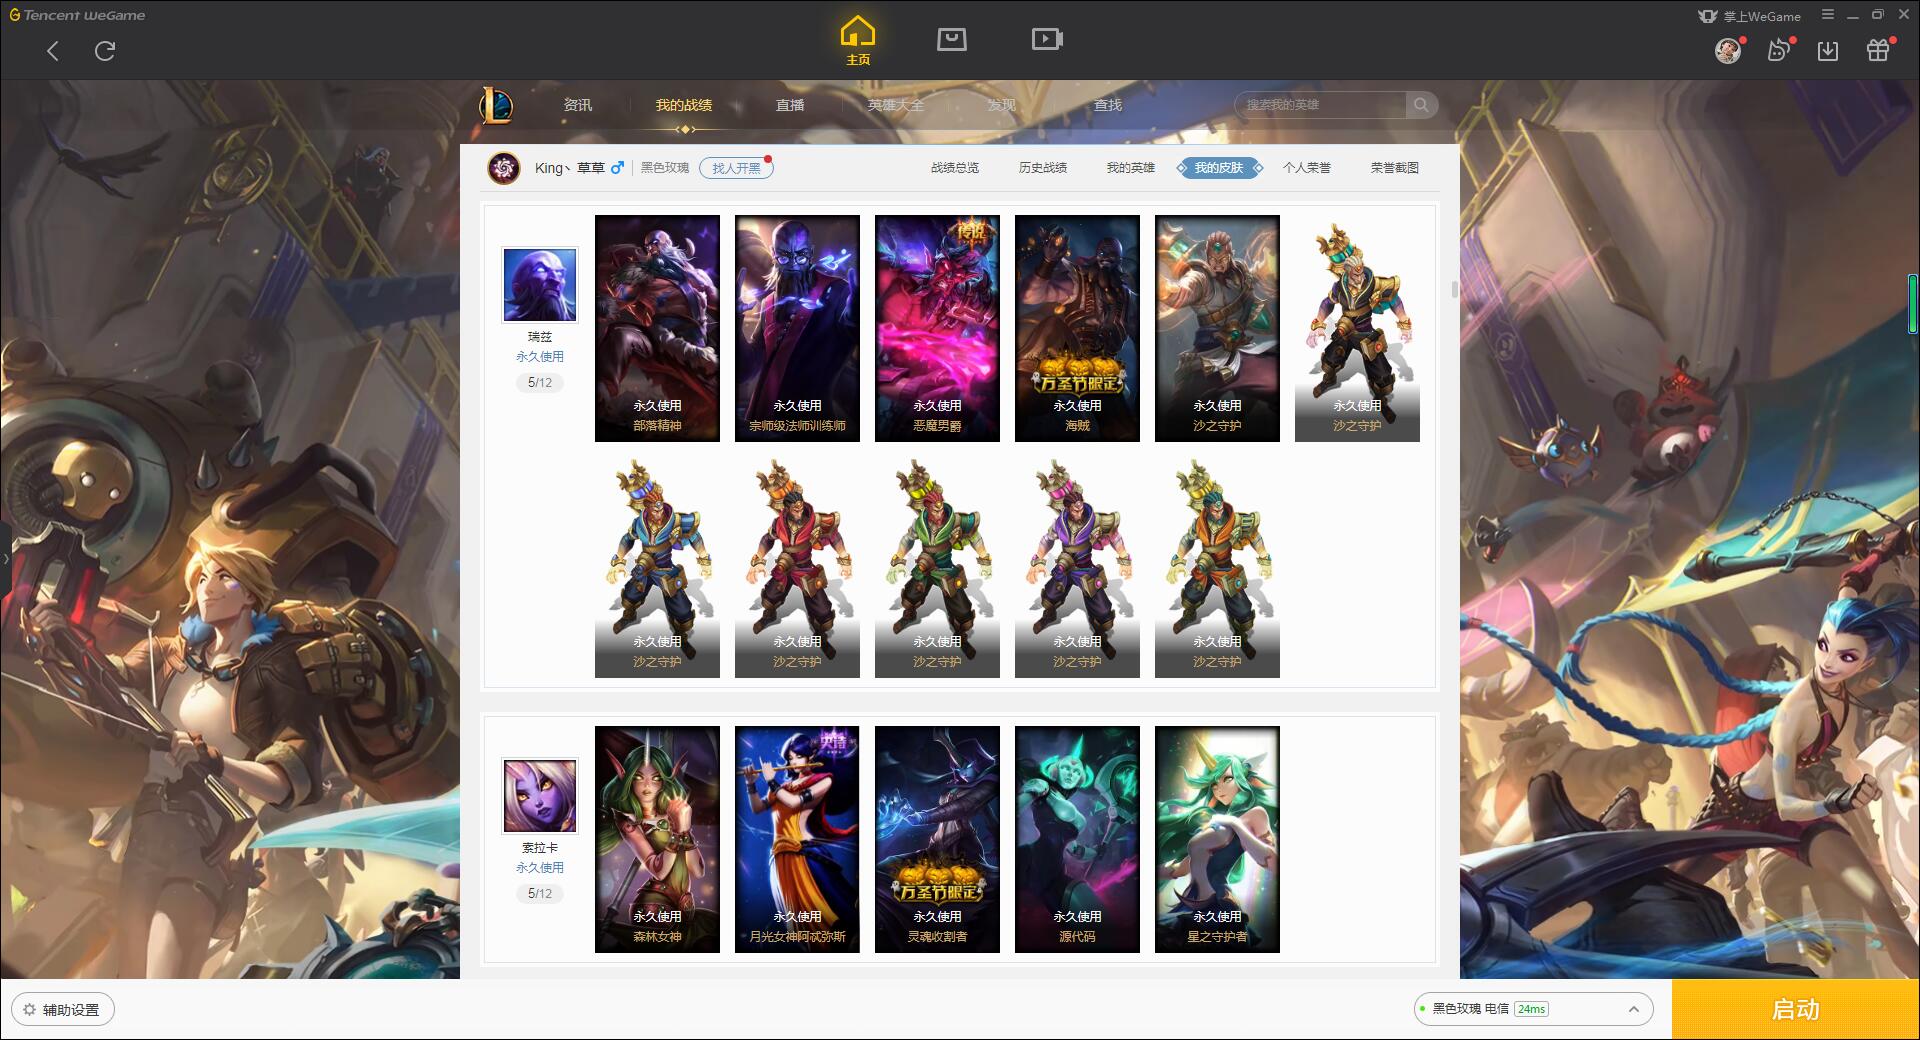Image resolution: width=1920 pixels, height=1040 pixels.
Task: Click the 恶魔男爵 skin card
Action: (937, 328)
